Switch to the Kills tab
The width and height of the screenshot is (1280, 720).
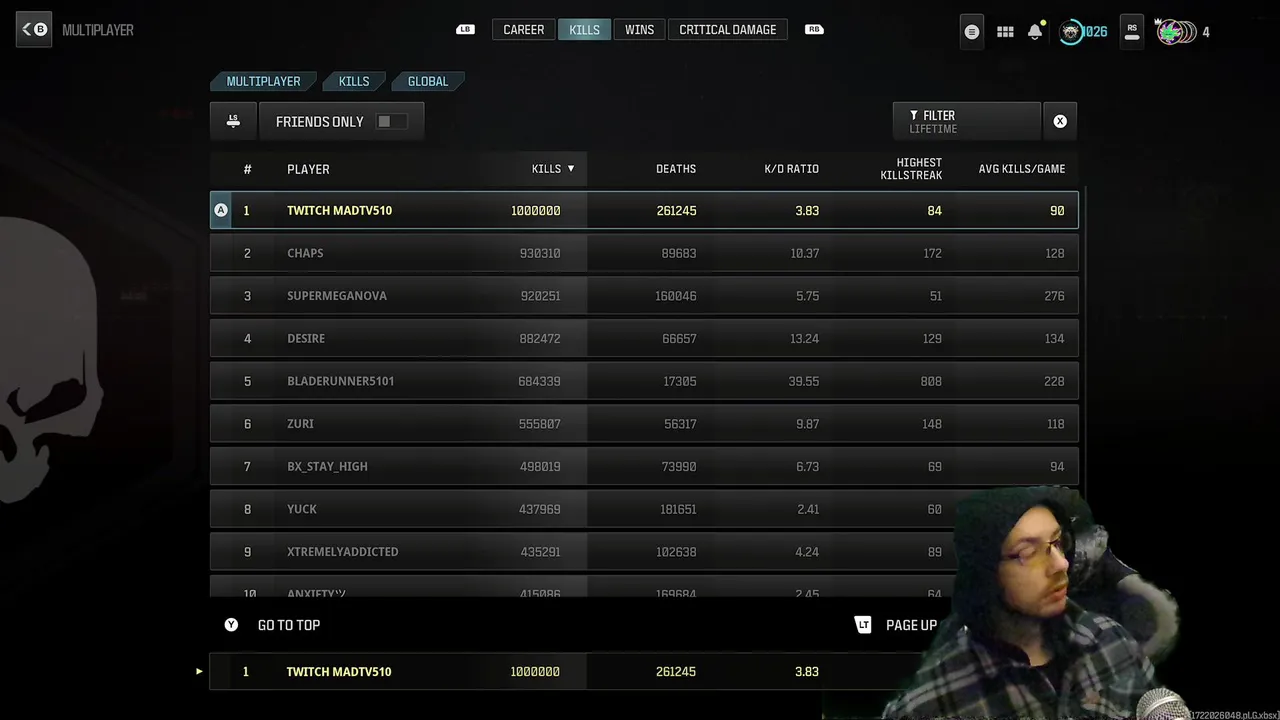click(x=584, y=30)
